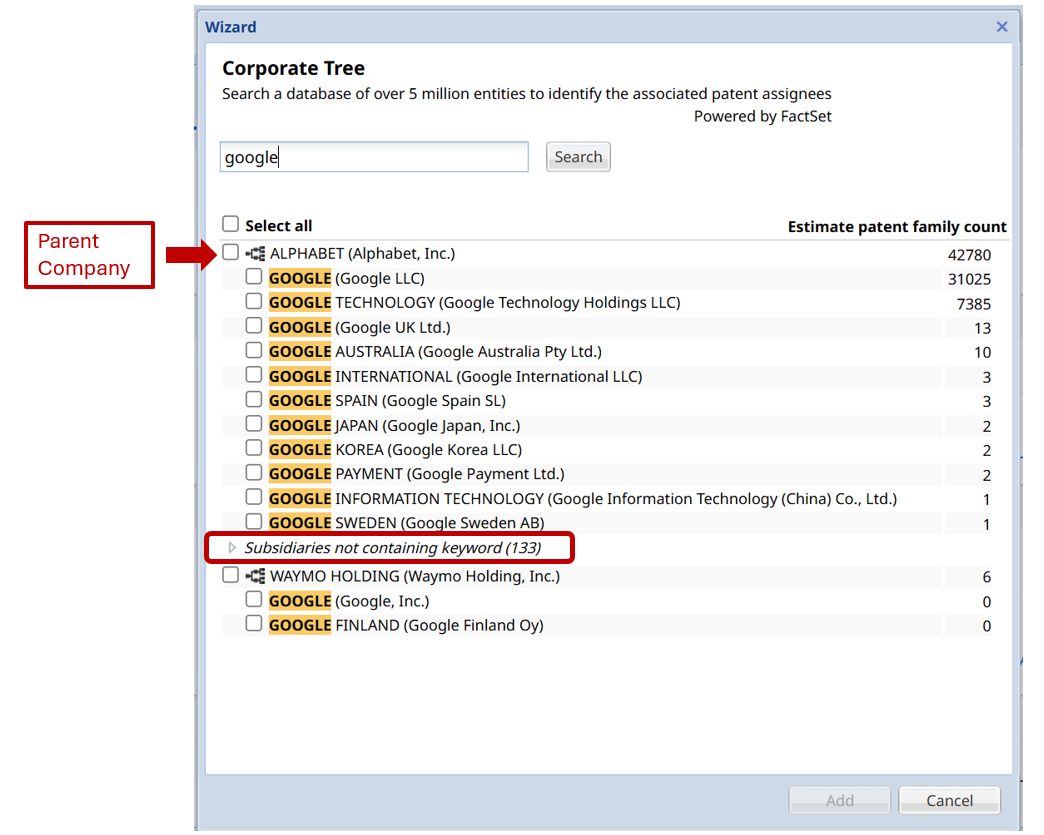
Task: Tick the Google Japan, Inc. checkbox
Action: pyautogui.click(x=254, y=424)
